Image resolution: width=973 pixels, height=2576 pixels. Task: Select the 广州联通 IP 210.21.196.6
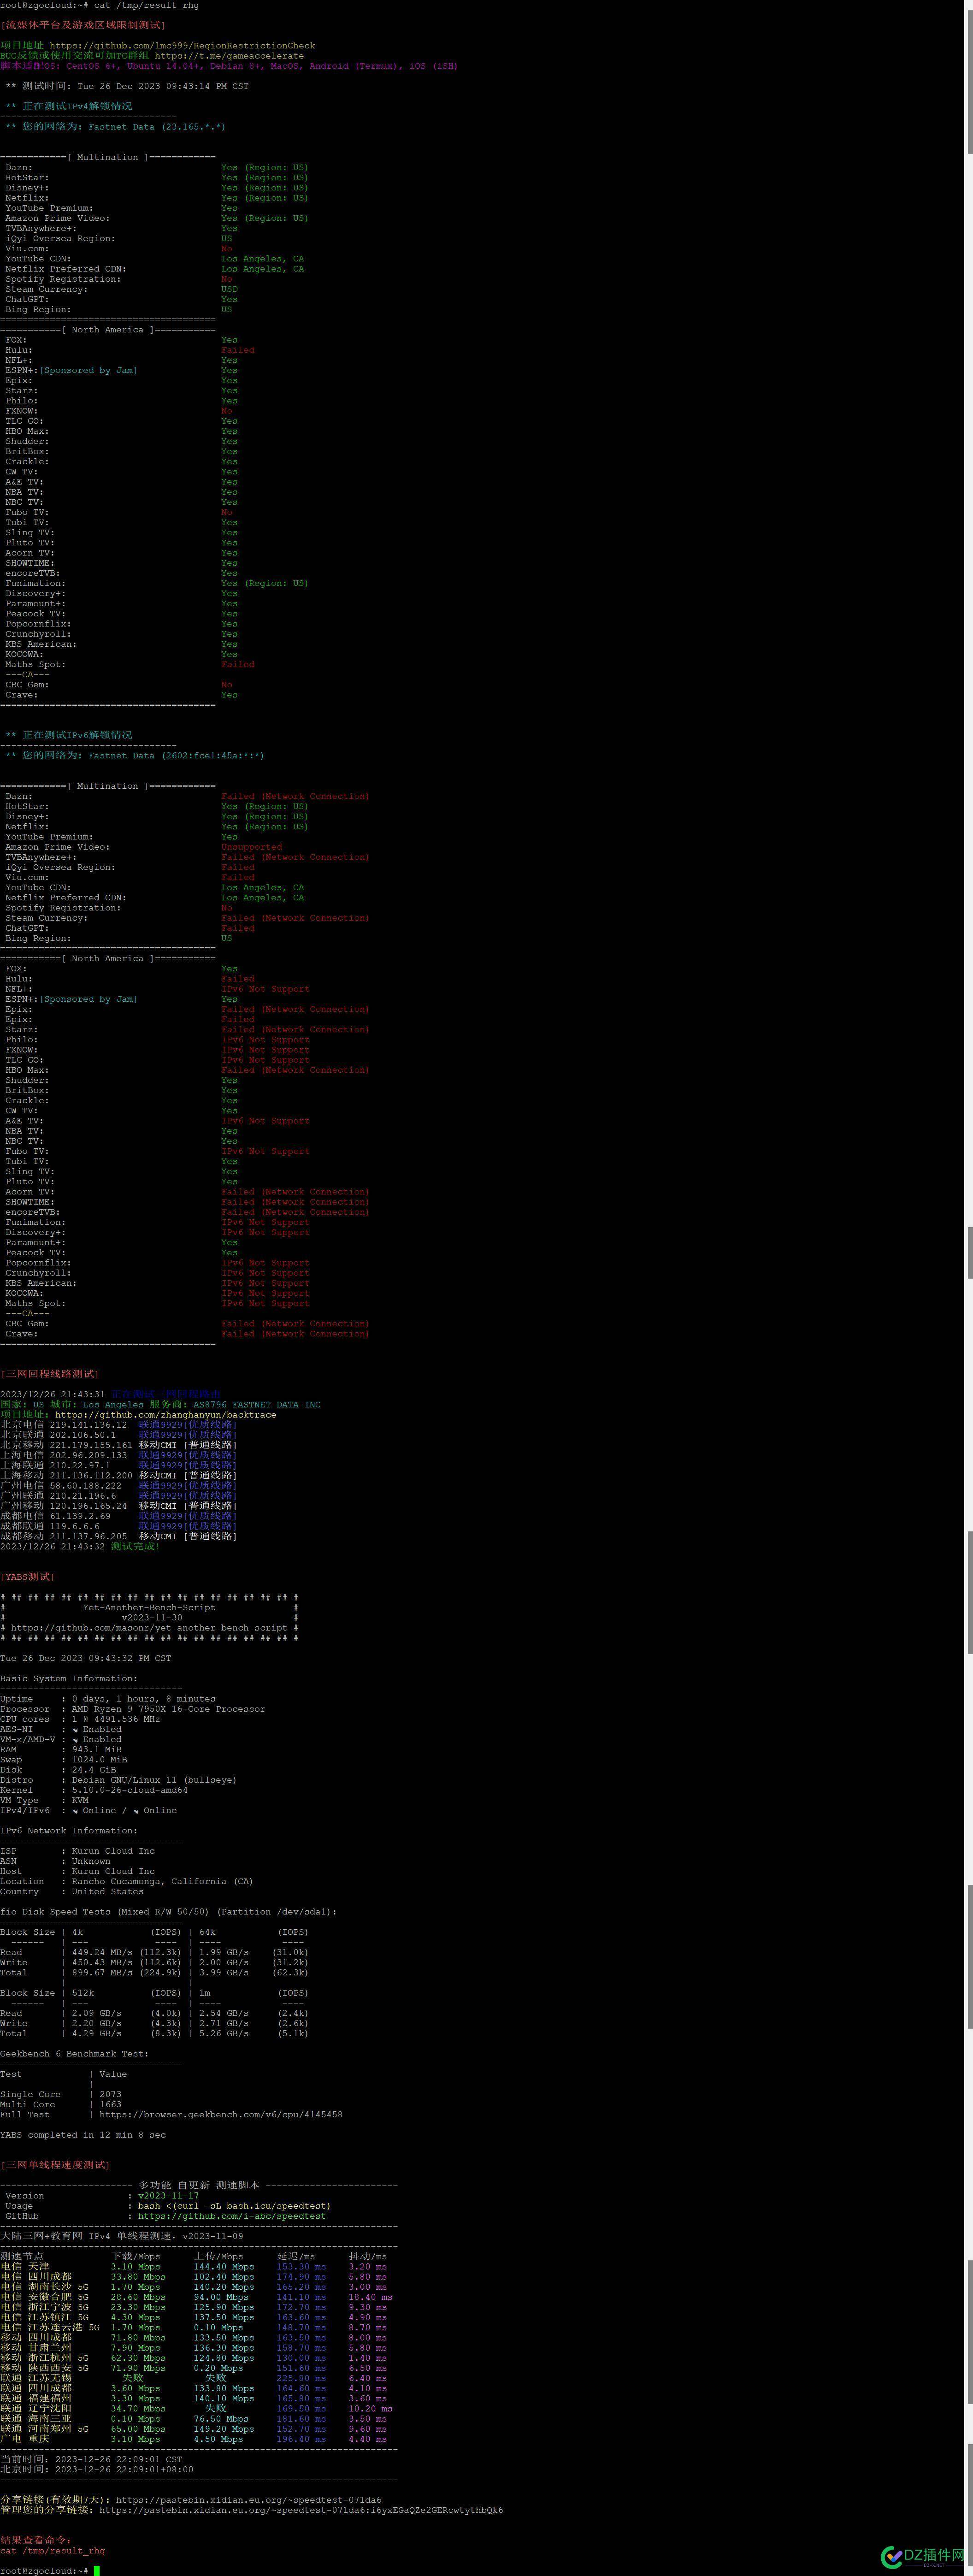pos(83,1496)
